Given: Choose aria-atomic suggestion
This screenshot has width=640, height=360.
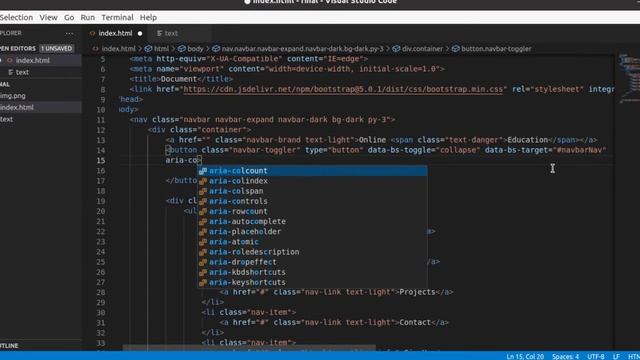Looking at the screenshot, I should pyautogui.click(x=313, y=242).
